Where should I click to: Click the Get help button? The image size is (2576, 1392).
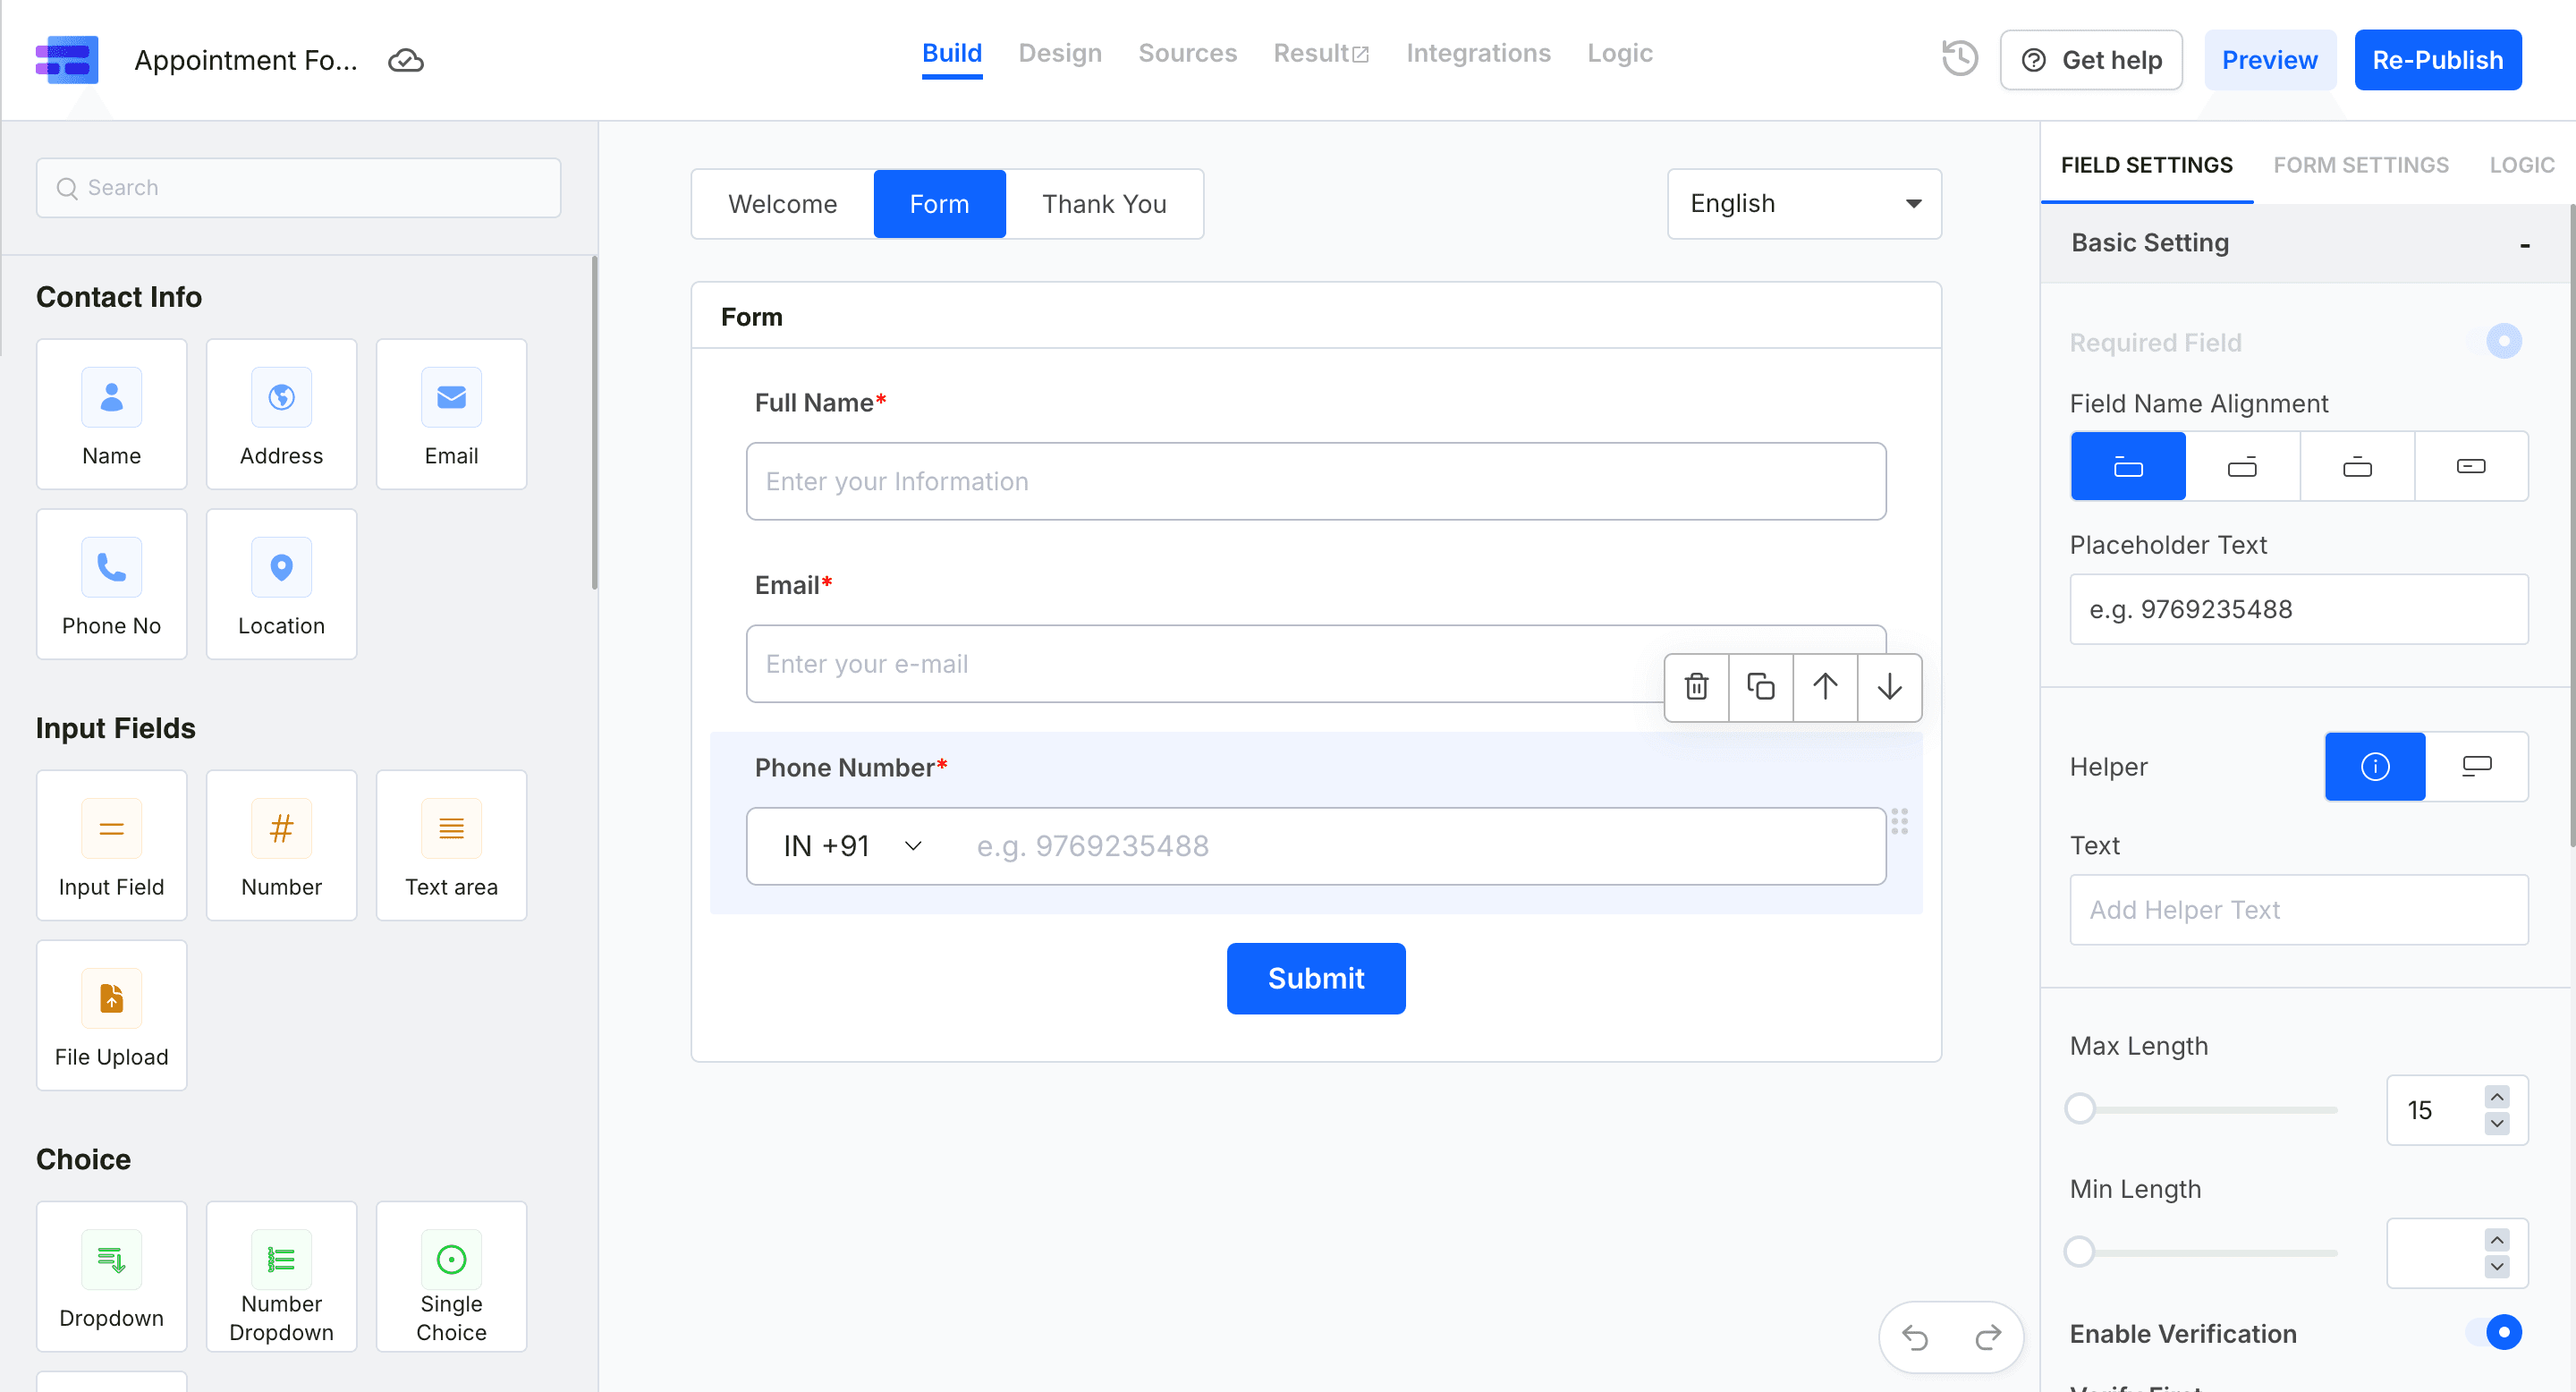(2091, 60)
